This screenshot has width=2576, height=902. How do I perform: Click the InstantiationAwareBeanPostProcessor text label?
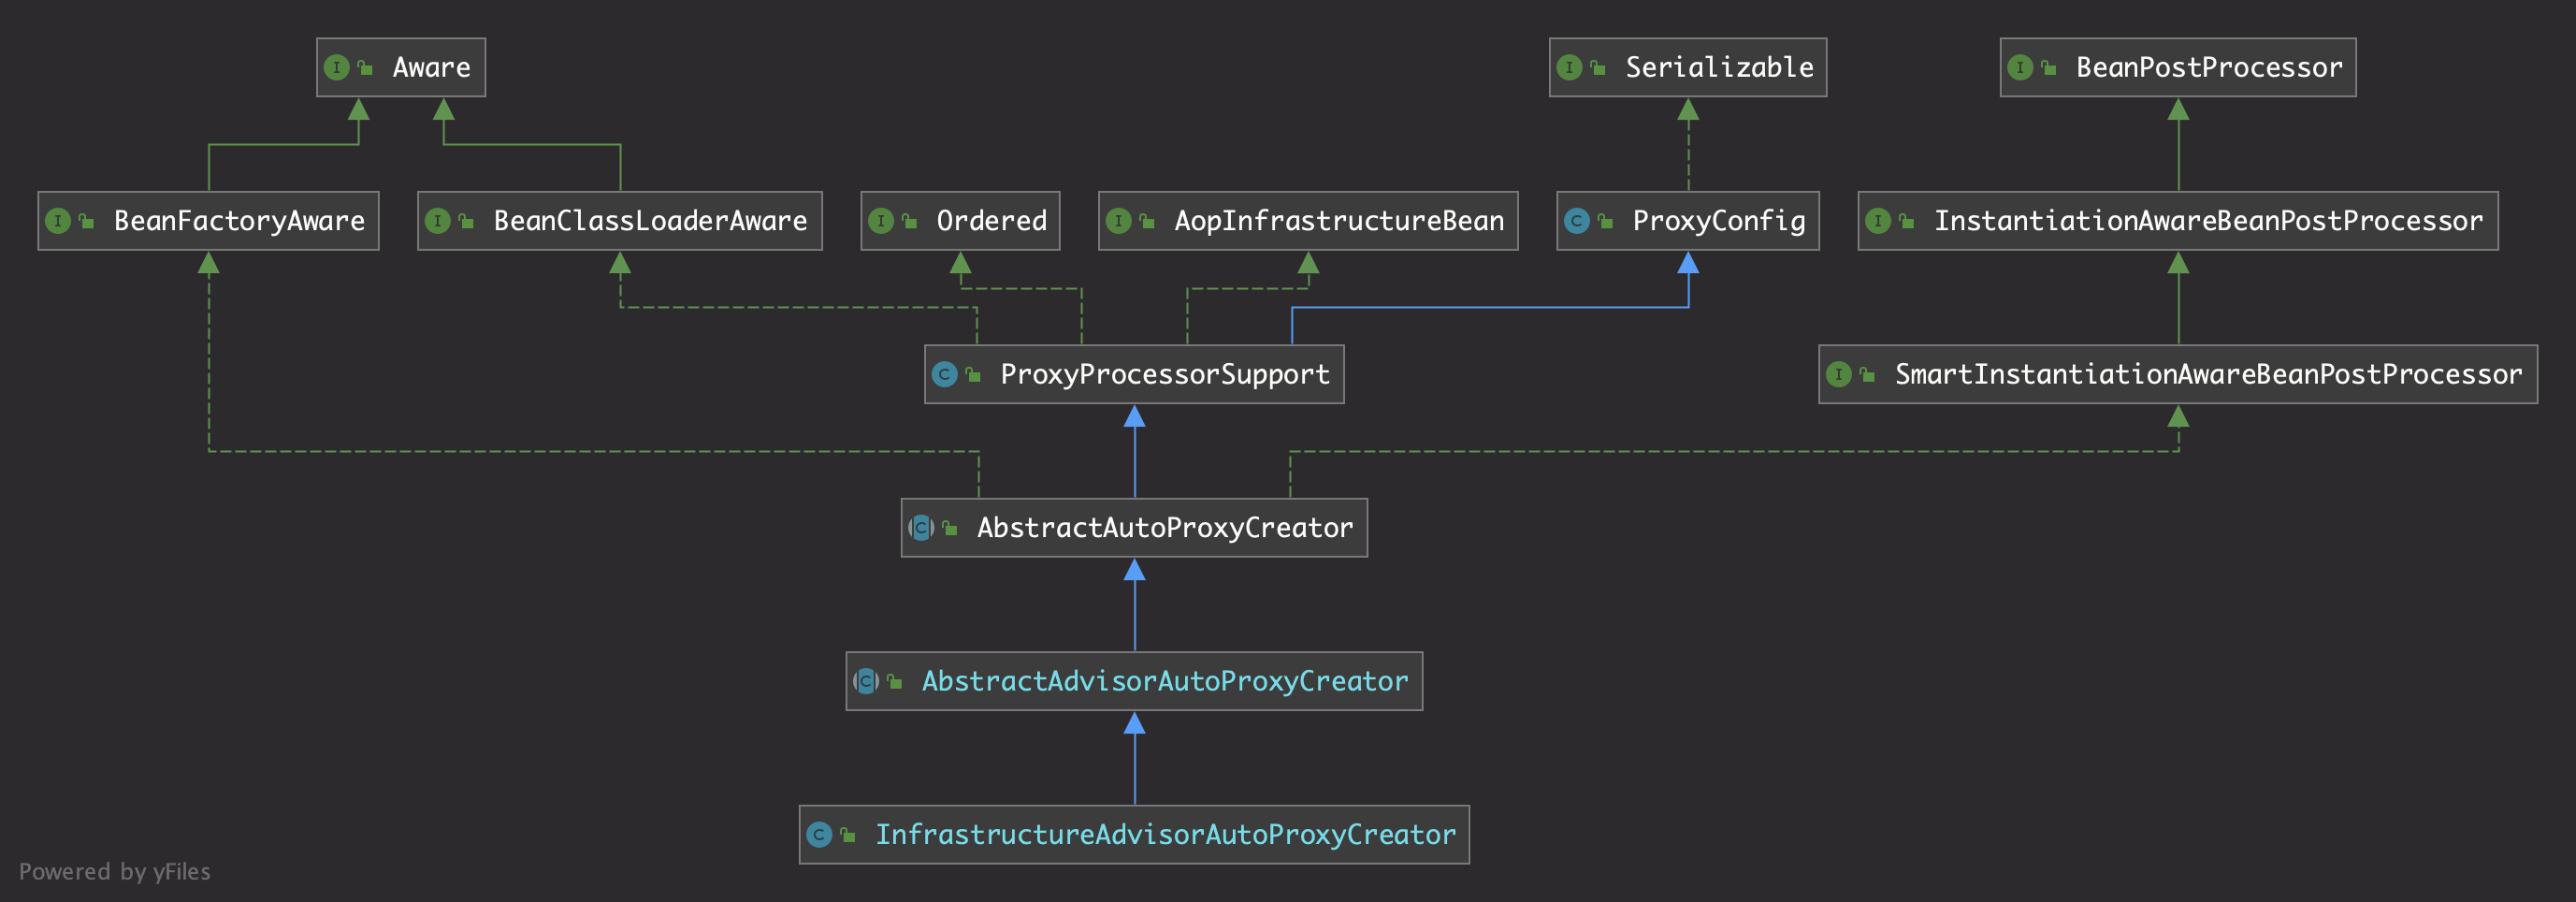pyautogui.click(x=2208, y=221)
